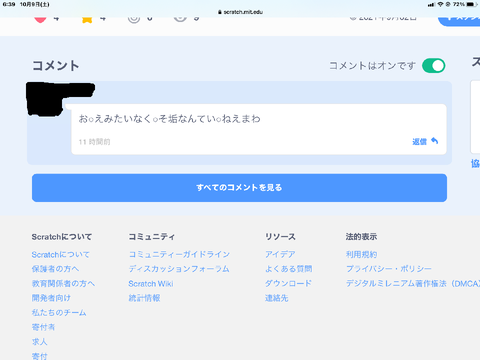This screenshot has height=360, width=480.
Task: Tap the Wi-Fi status icon
Action: tap(440, 4)
